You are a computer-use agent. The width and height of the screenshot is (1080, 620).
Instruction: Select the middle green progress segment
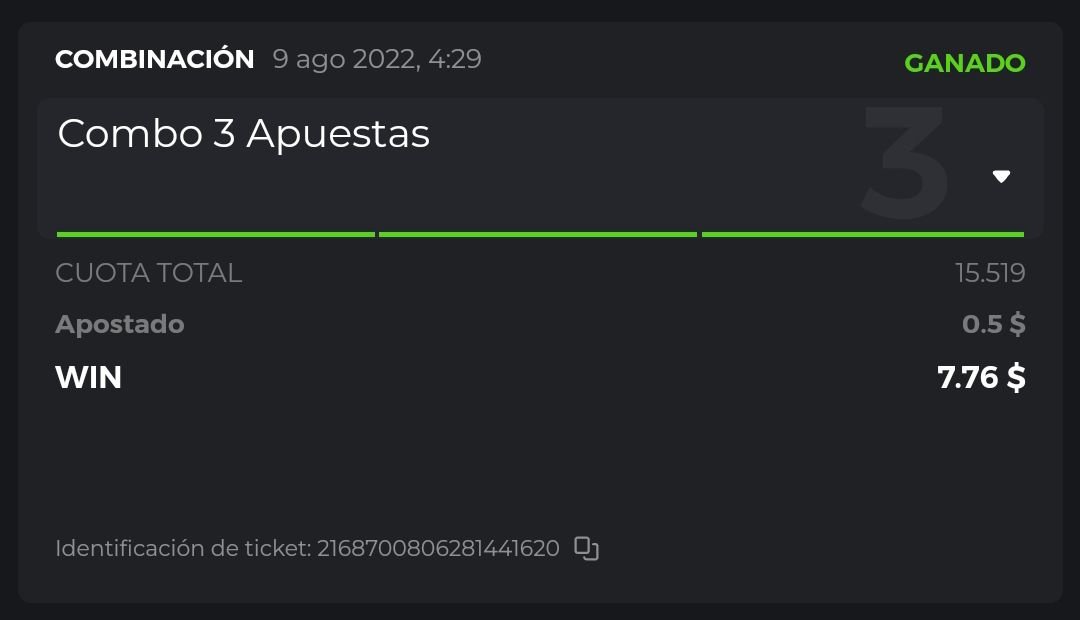pyautogui.click(x=537, y=234)
